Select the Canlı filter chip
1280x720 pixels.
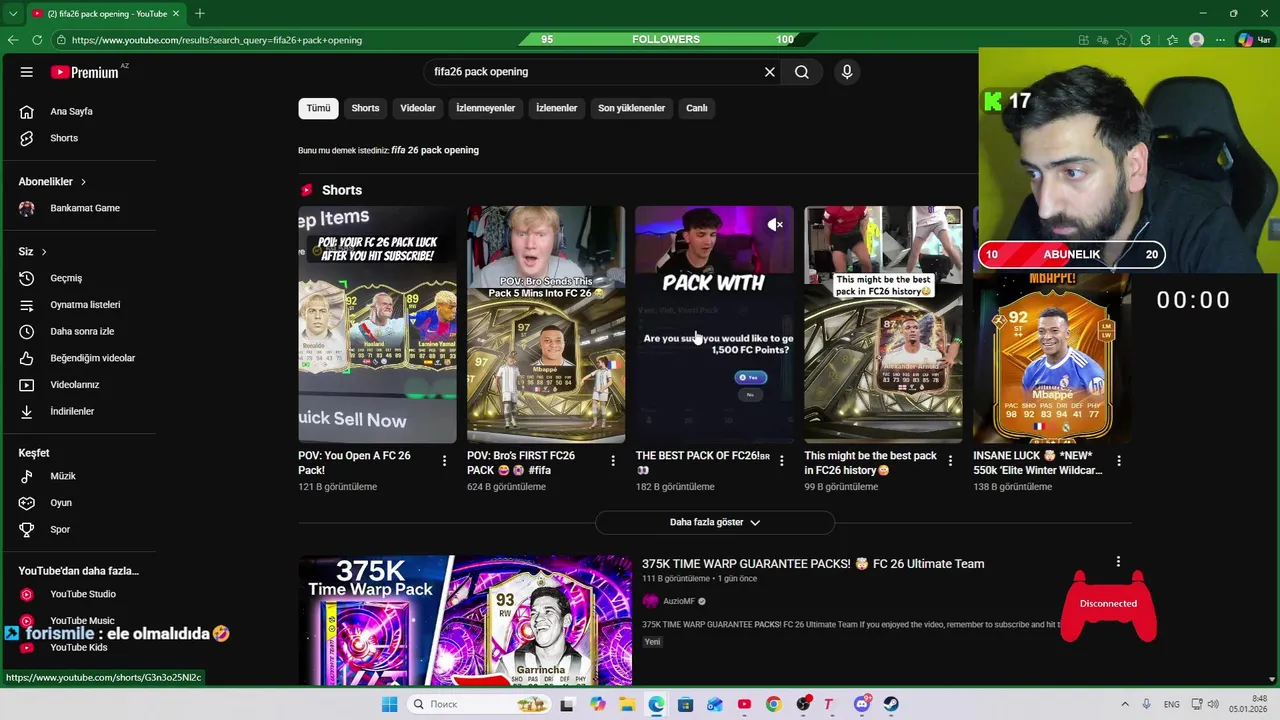tap(697, 108)
